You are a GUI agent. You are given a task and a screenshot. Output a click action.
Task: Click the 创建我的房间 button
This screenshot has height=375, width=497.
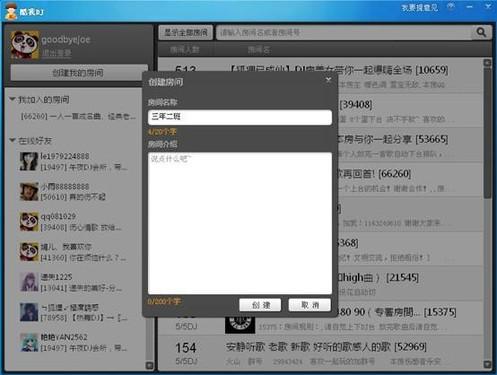pyautogui.click(x=79, y=72)
